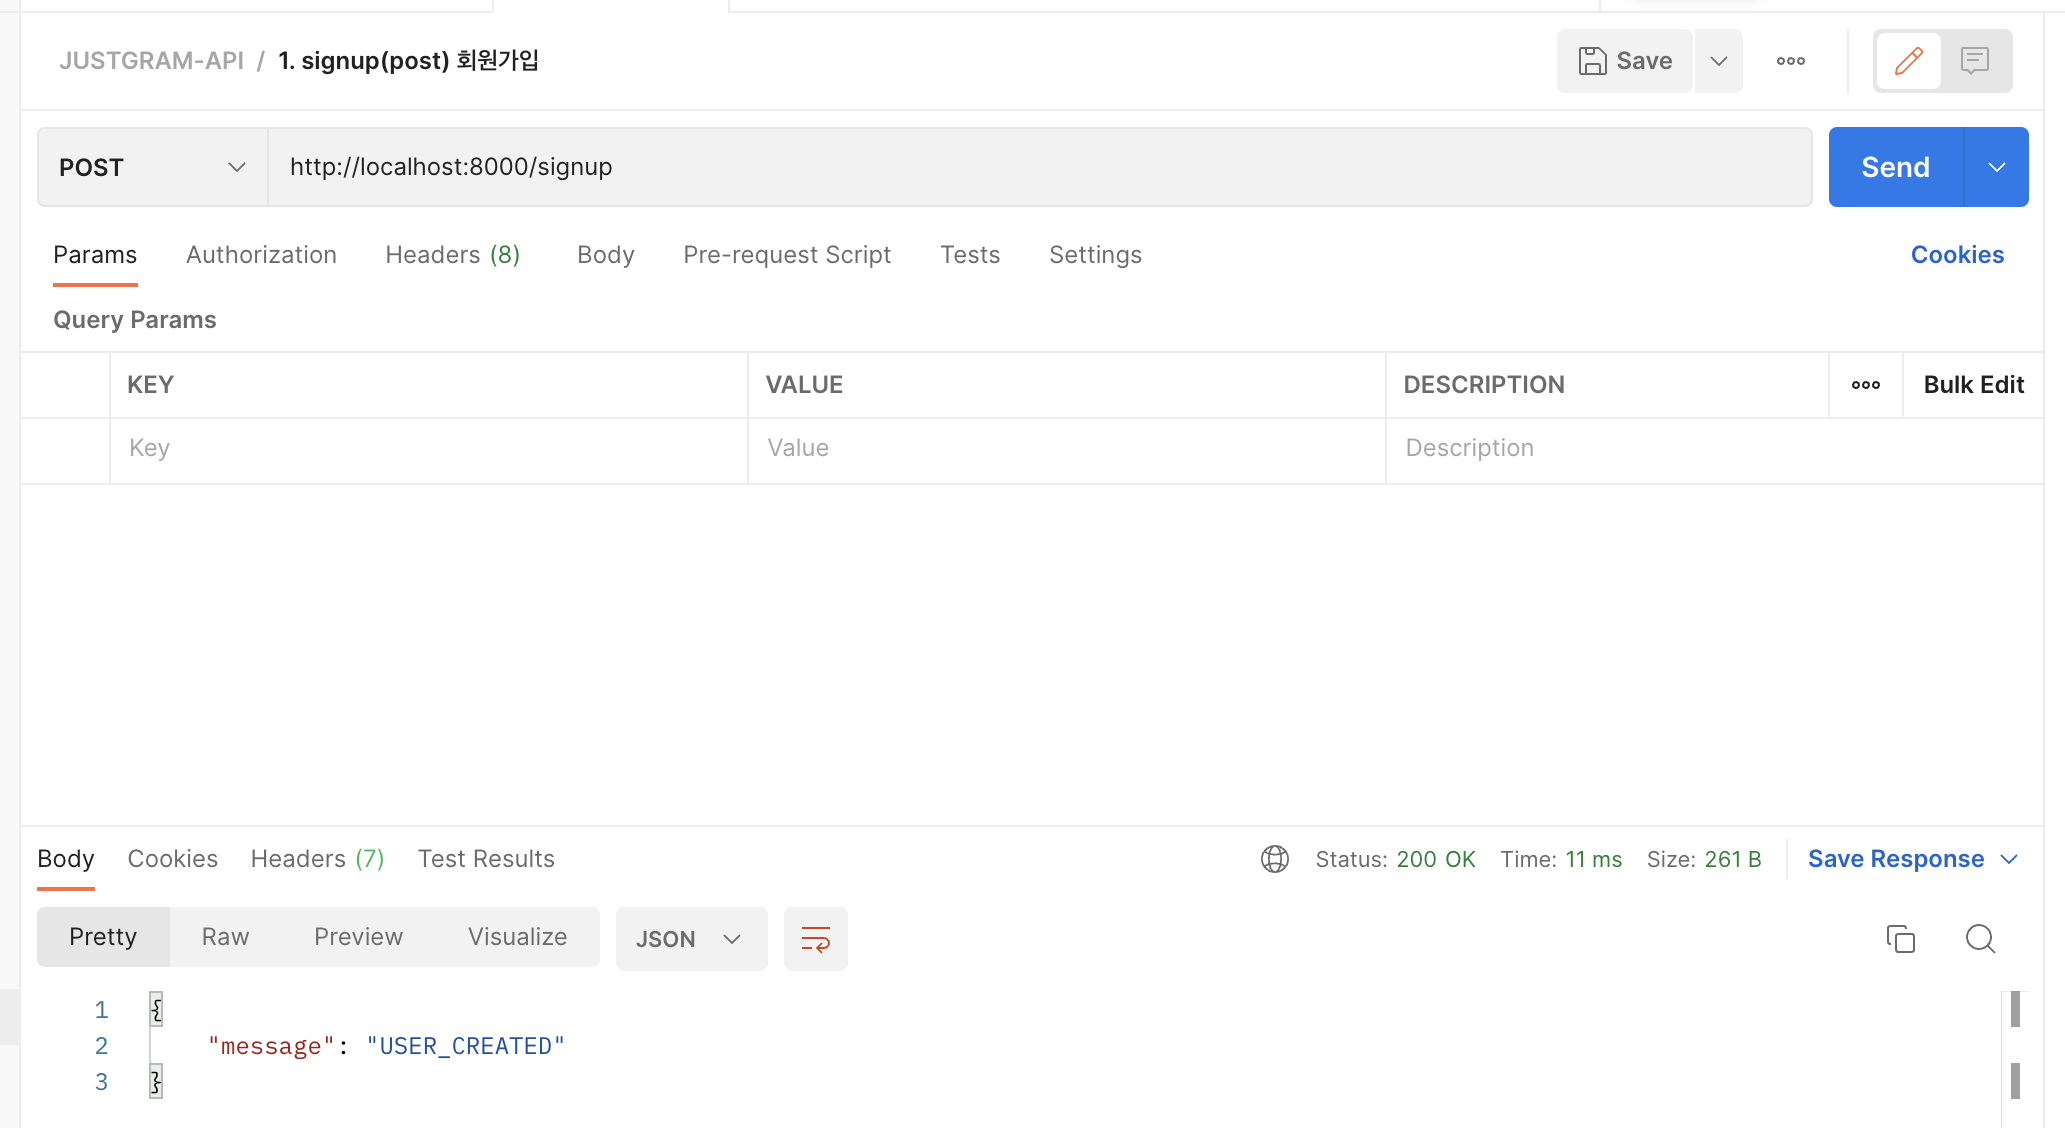Open the three-dot request options menu
Screen dimensions: 2065x1128
(x=1790, y=61)
